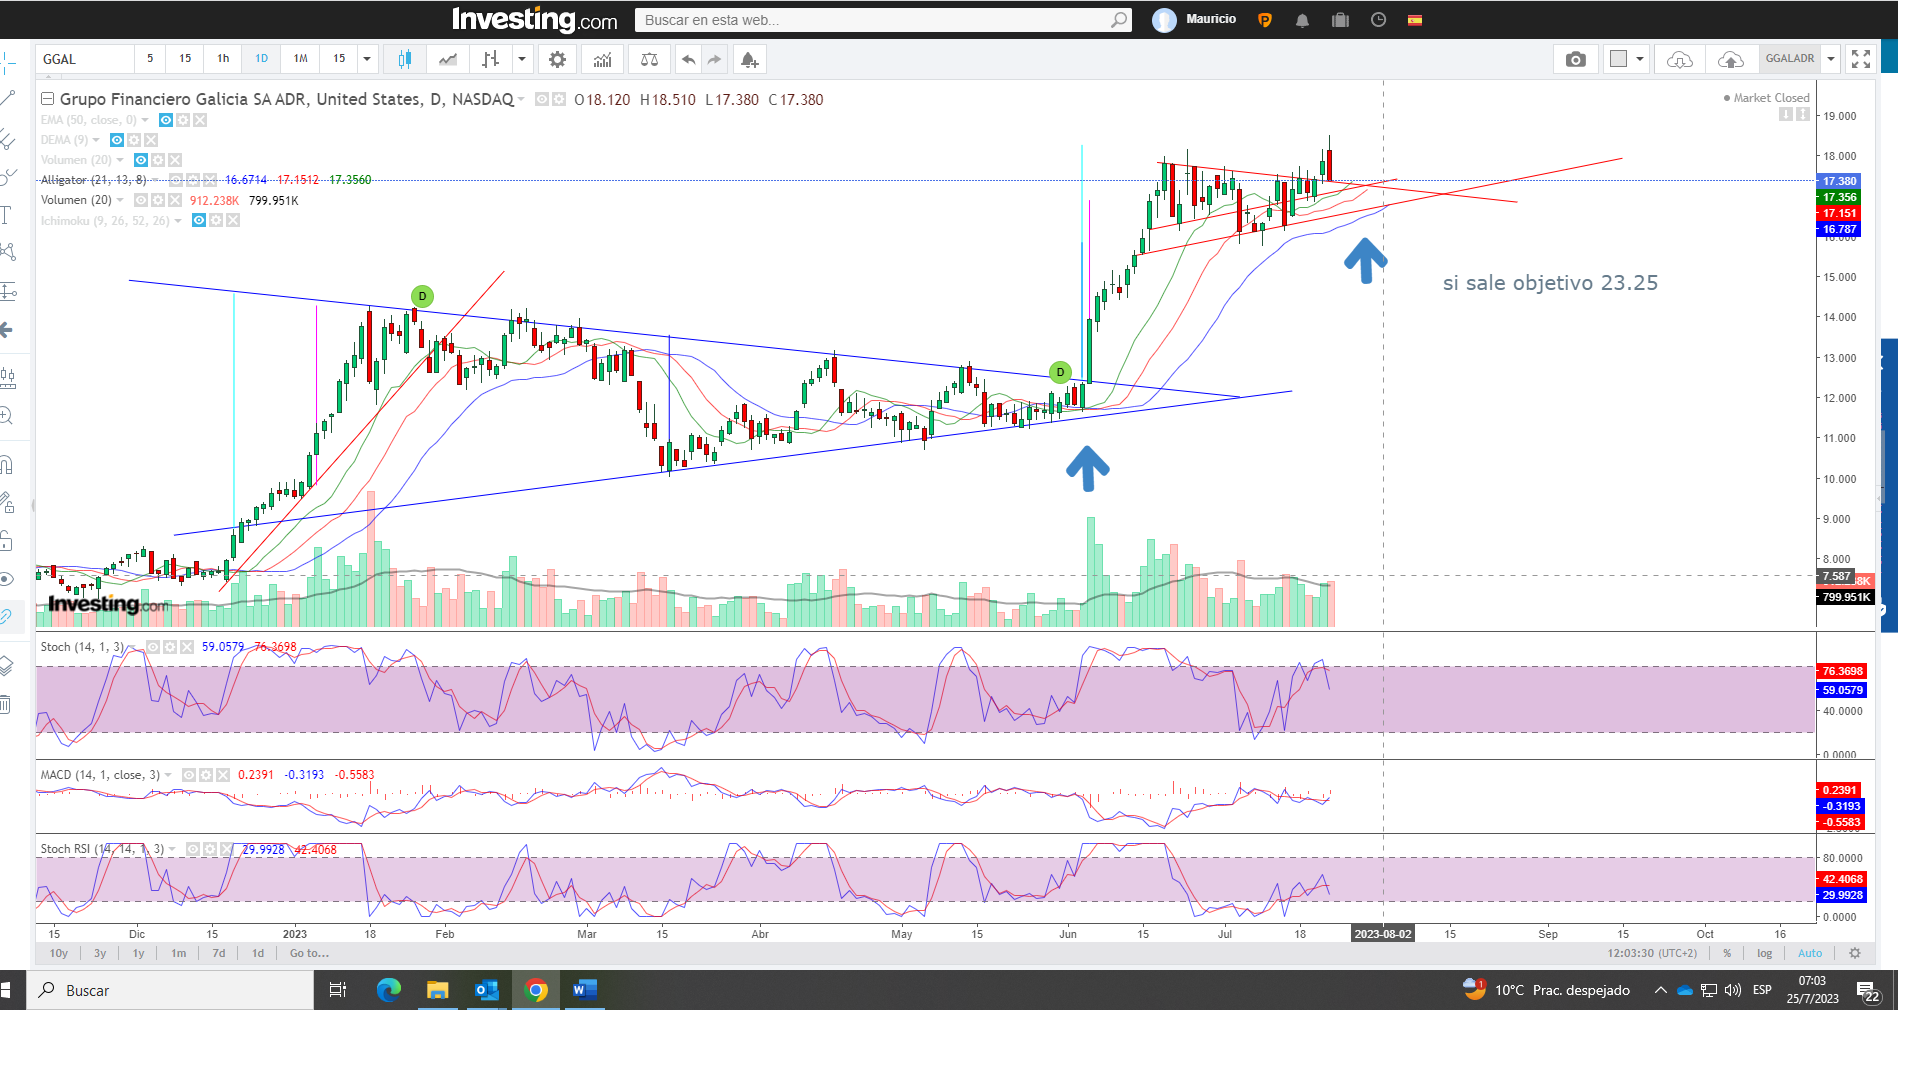Click the 'Go to...' date link
The height and width of the screenshot is (1080, 1920).
click(x=309, y=953)
